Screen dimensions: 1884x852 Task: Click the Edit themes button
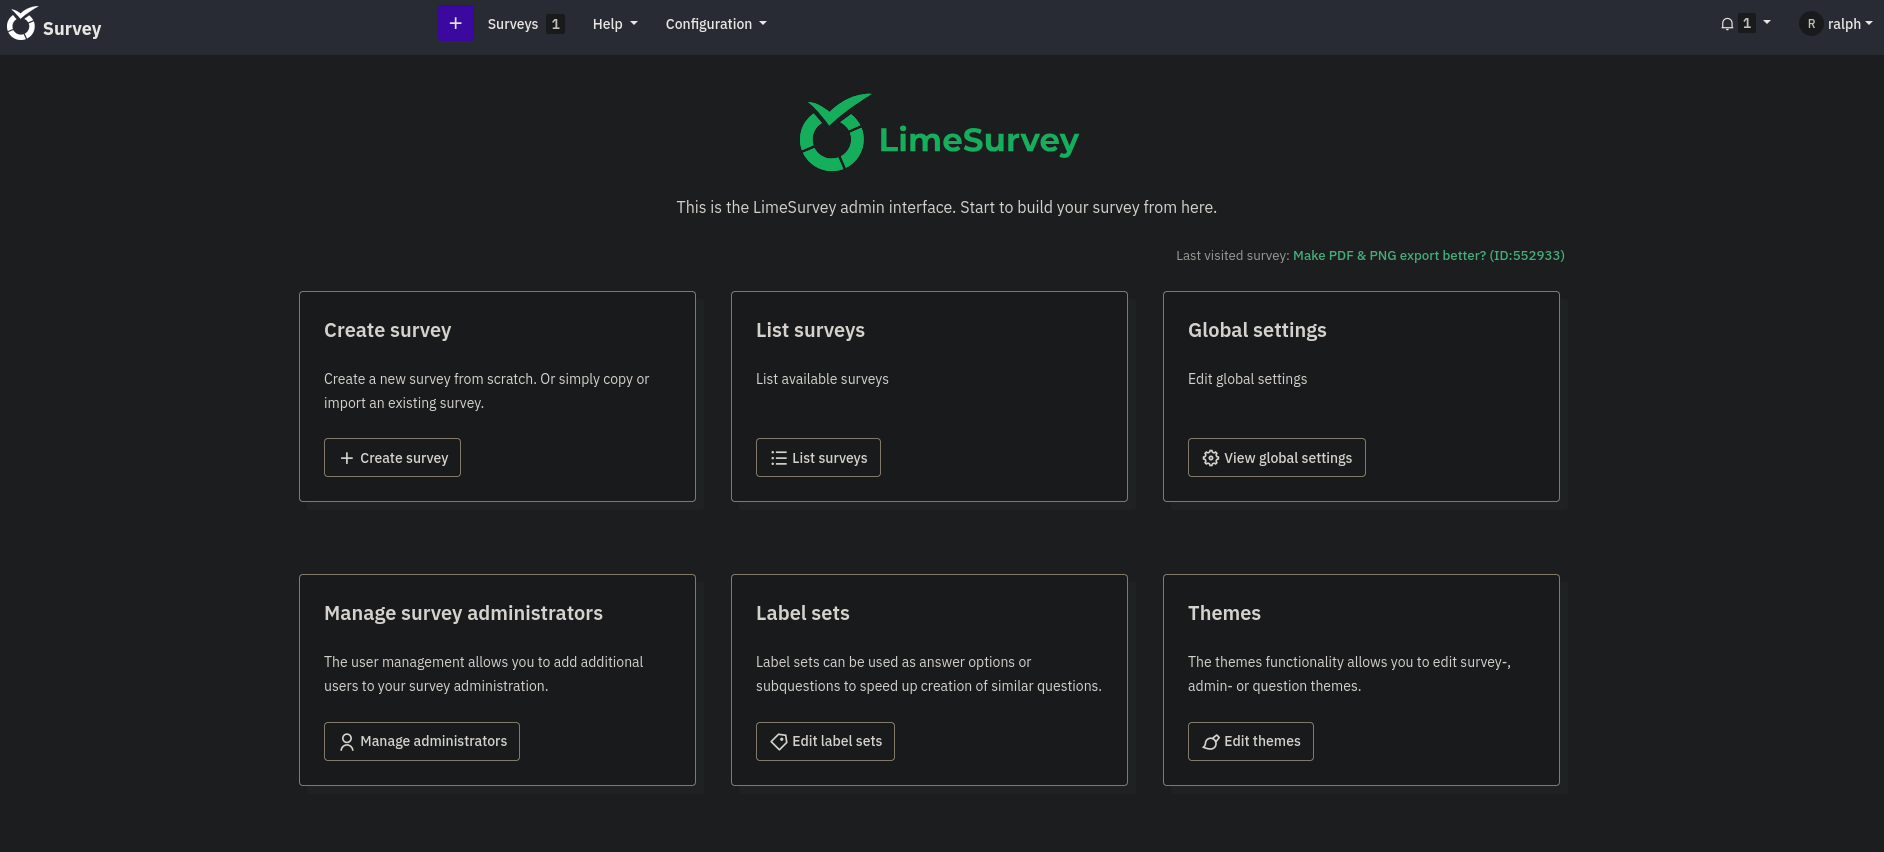coord(1250,741)
